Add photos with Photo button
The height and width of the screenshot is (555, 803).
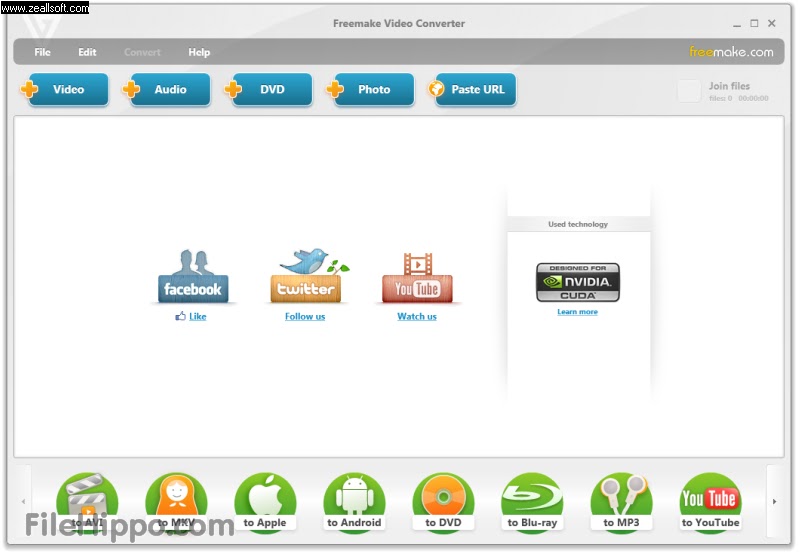coord(370,90)
